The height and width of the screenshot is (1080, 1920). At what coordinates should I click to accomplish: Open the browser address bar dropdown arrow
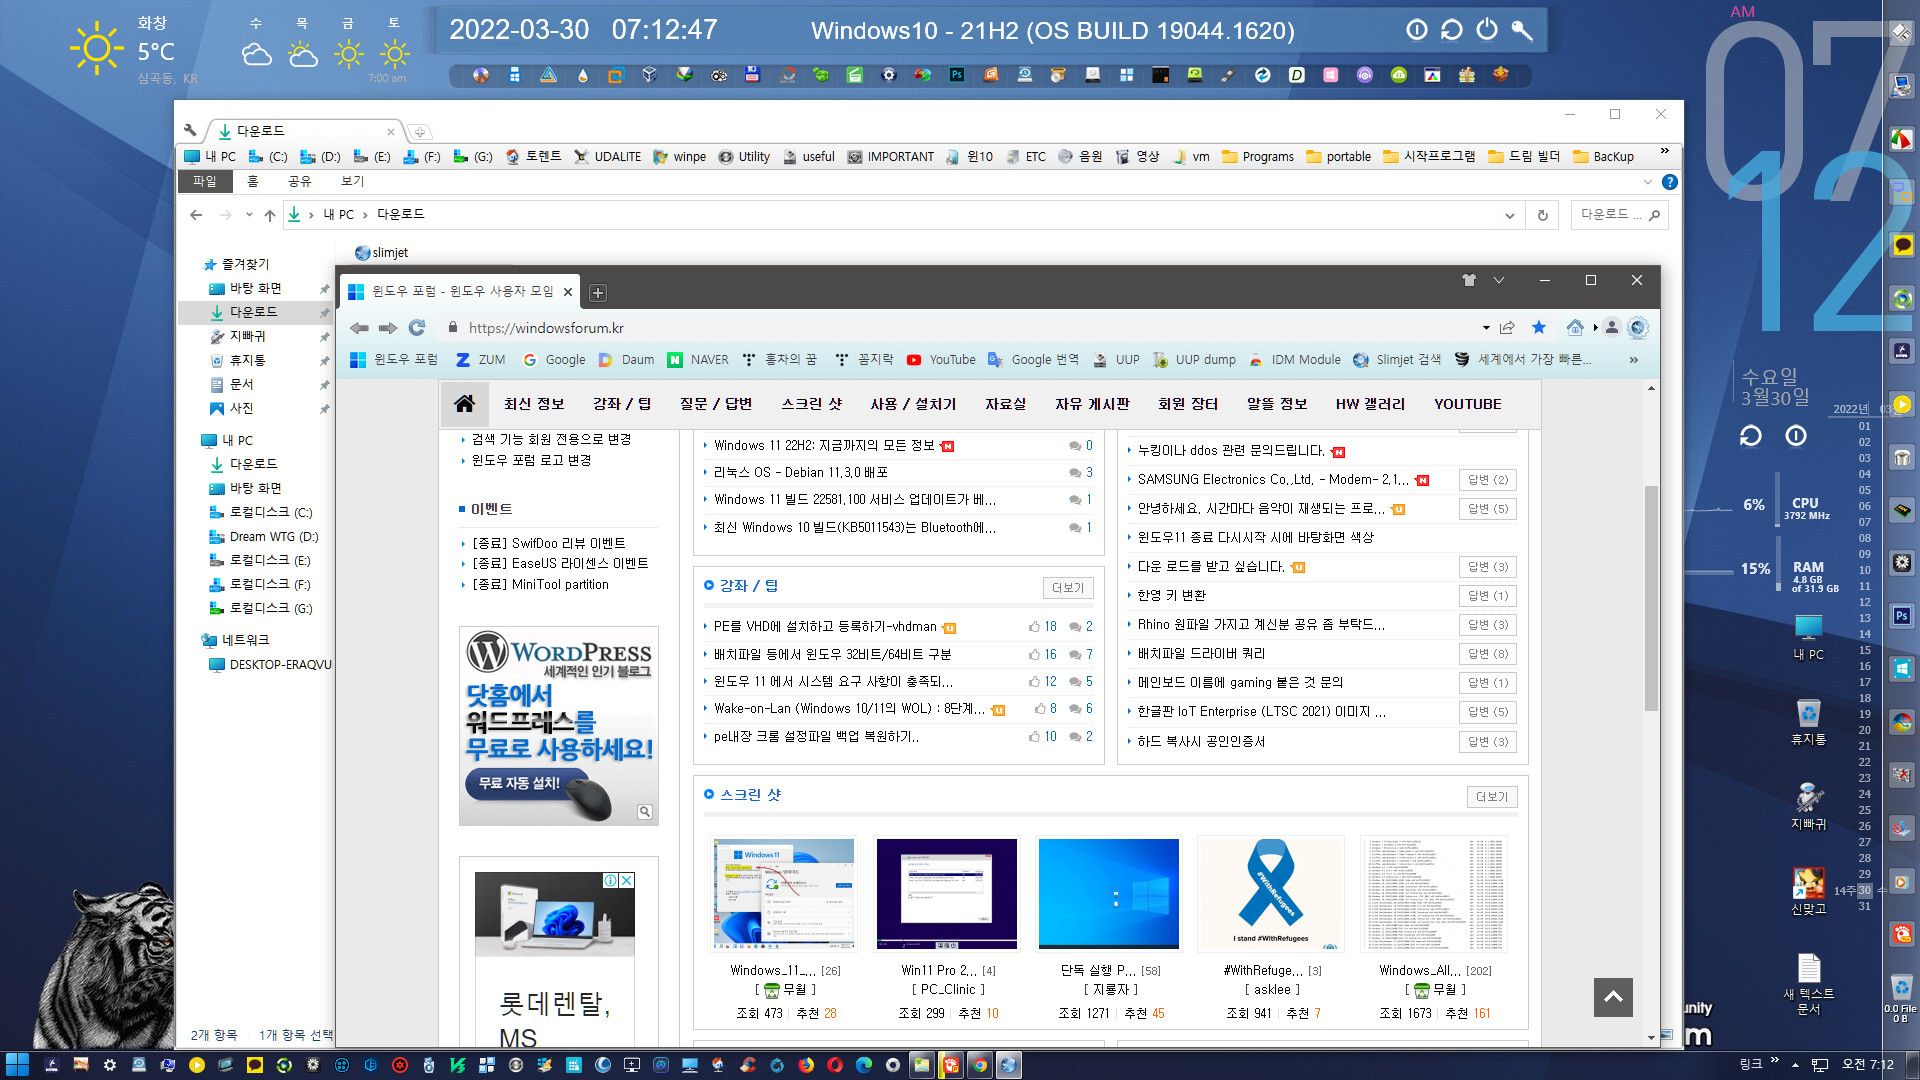[x=1486, y=327]
